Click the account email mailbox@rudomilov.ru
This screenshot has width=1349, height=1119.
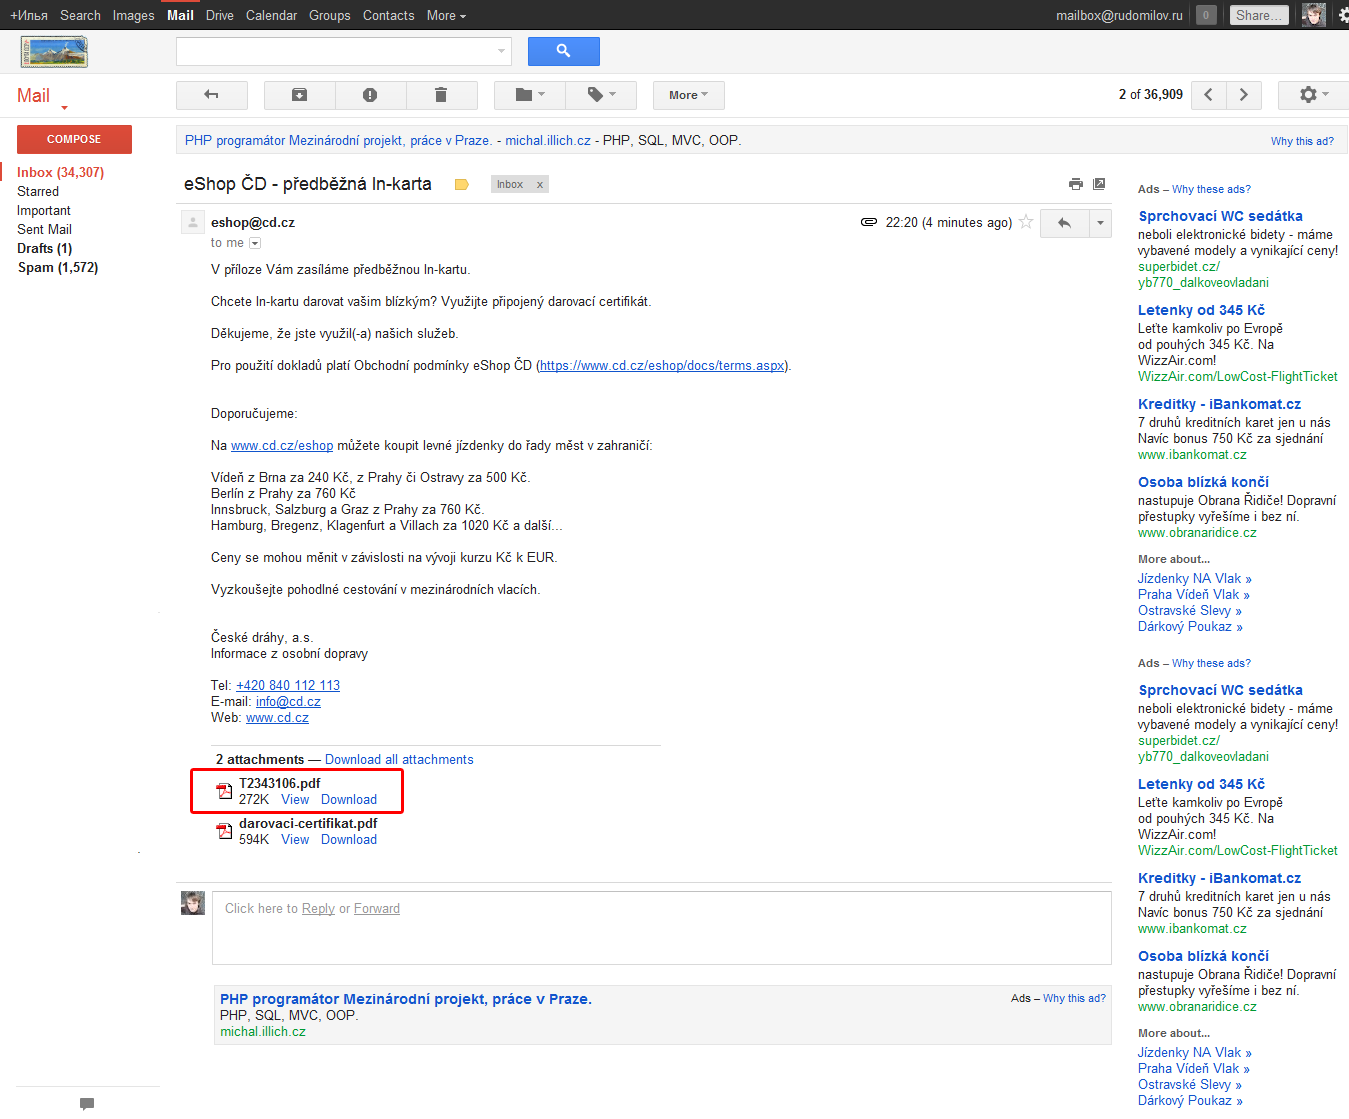click(1119, 15)
